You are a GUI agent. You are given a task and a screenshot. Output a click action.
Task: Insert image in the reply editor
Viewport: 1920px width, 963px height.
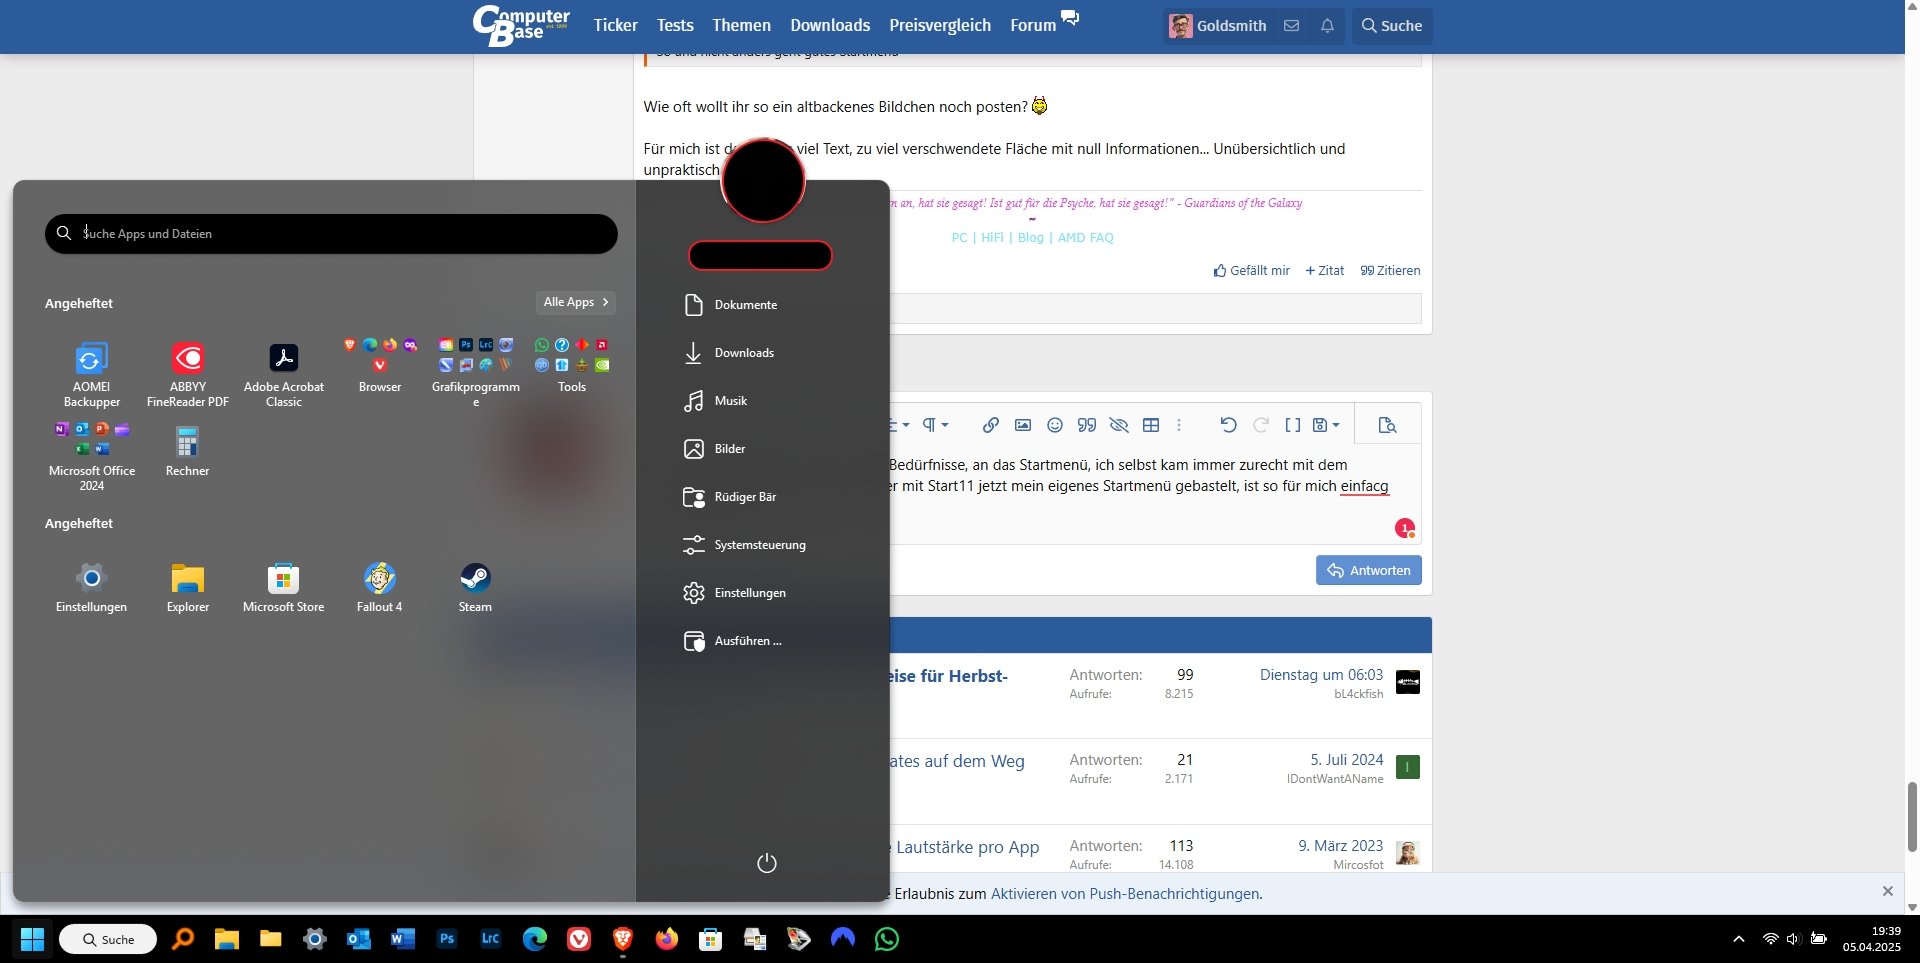coord(1023,425)
